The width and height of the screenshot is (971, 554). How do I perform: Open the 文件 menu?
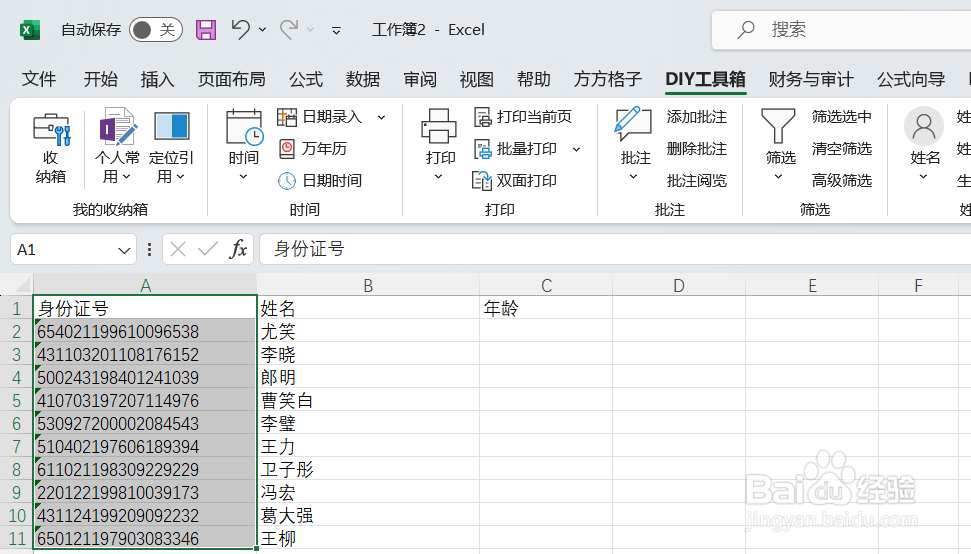point(38,79)
